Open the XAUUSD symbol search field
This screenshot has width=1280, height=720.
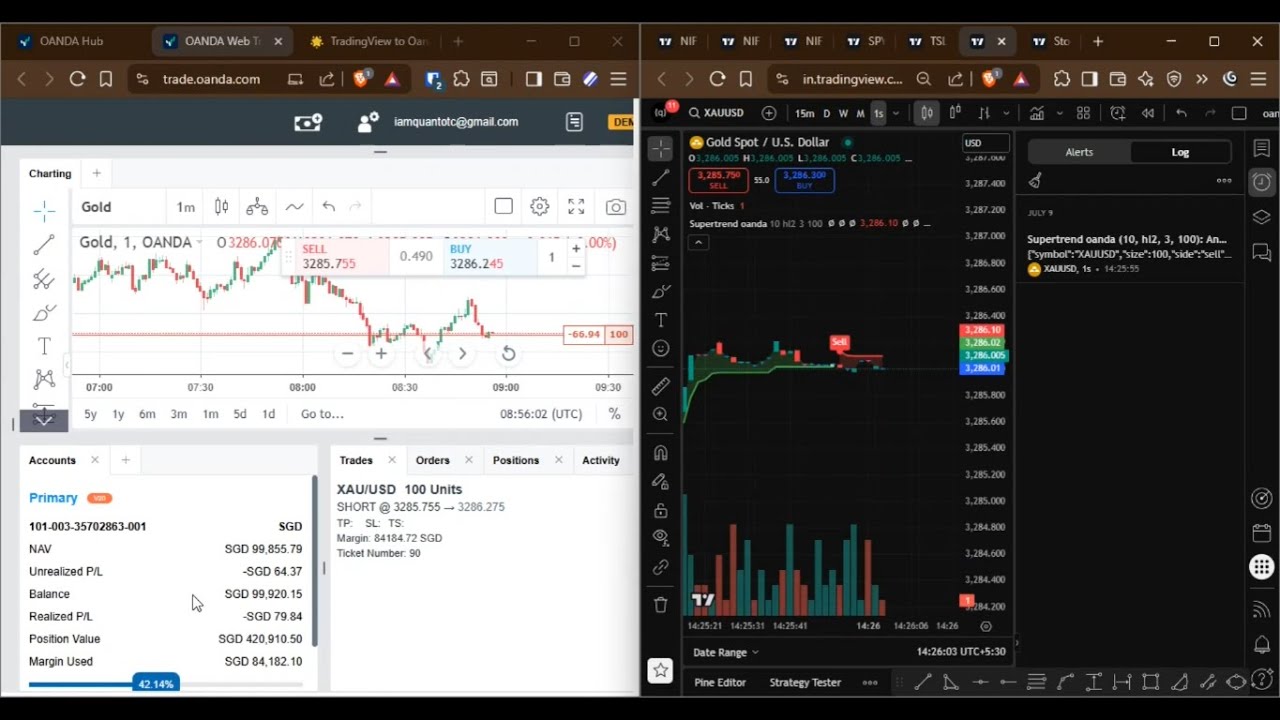click(x=716, y=113)
